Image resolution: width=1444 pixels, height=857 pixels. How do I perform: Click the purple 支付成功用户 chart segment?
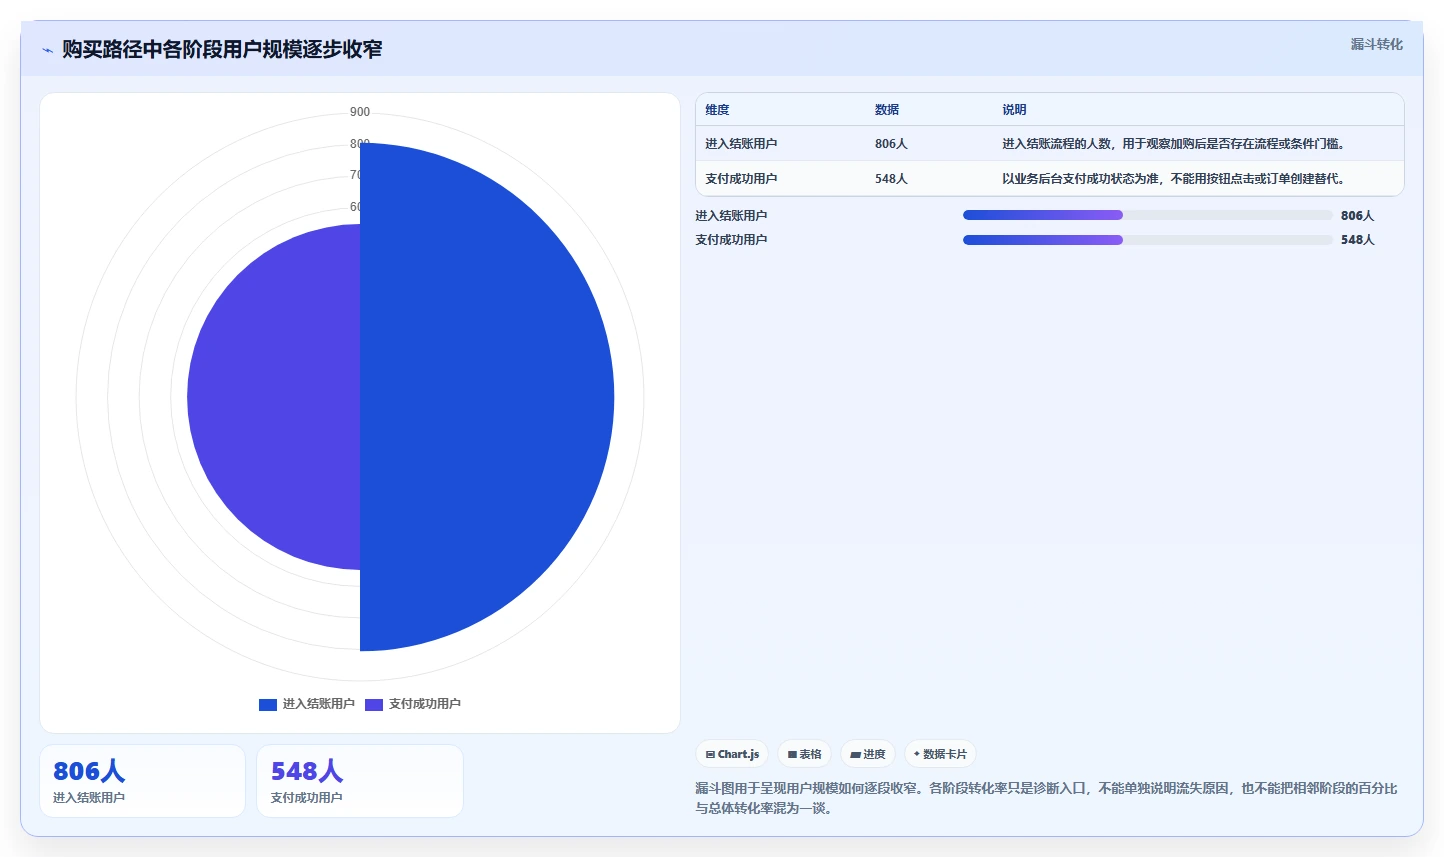pyautogui.click(x=273, y=397)
